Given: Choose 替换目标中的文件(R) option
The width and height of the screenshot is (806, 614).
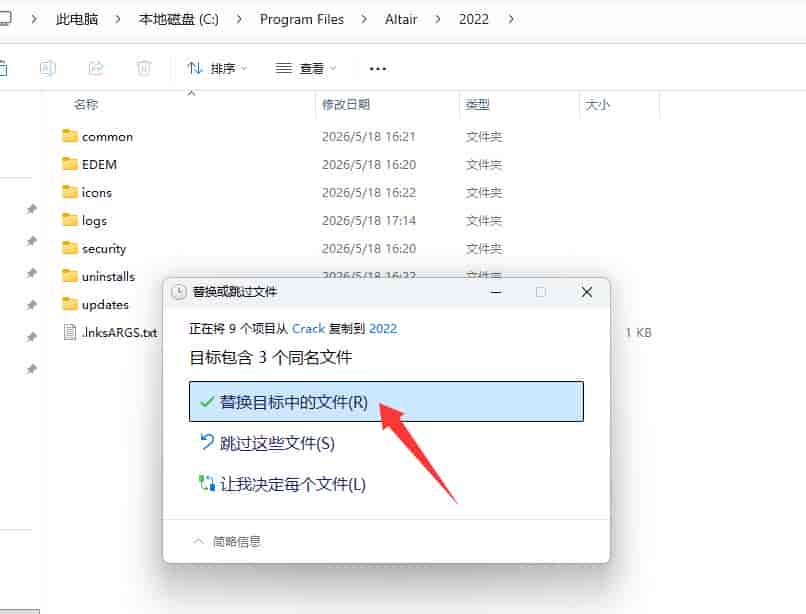Looking at the screenshot, I should (x=386, y=402).
